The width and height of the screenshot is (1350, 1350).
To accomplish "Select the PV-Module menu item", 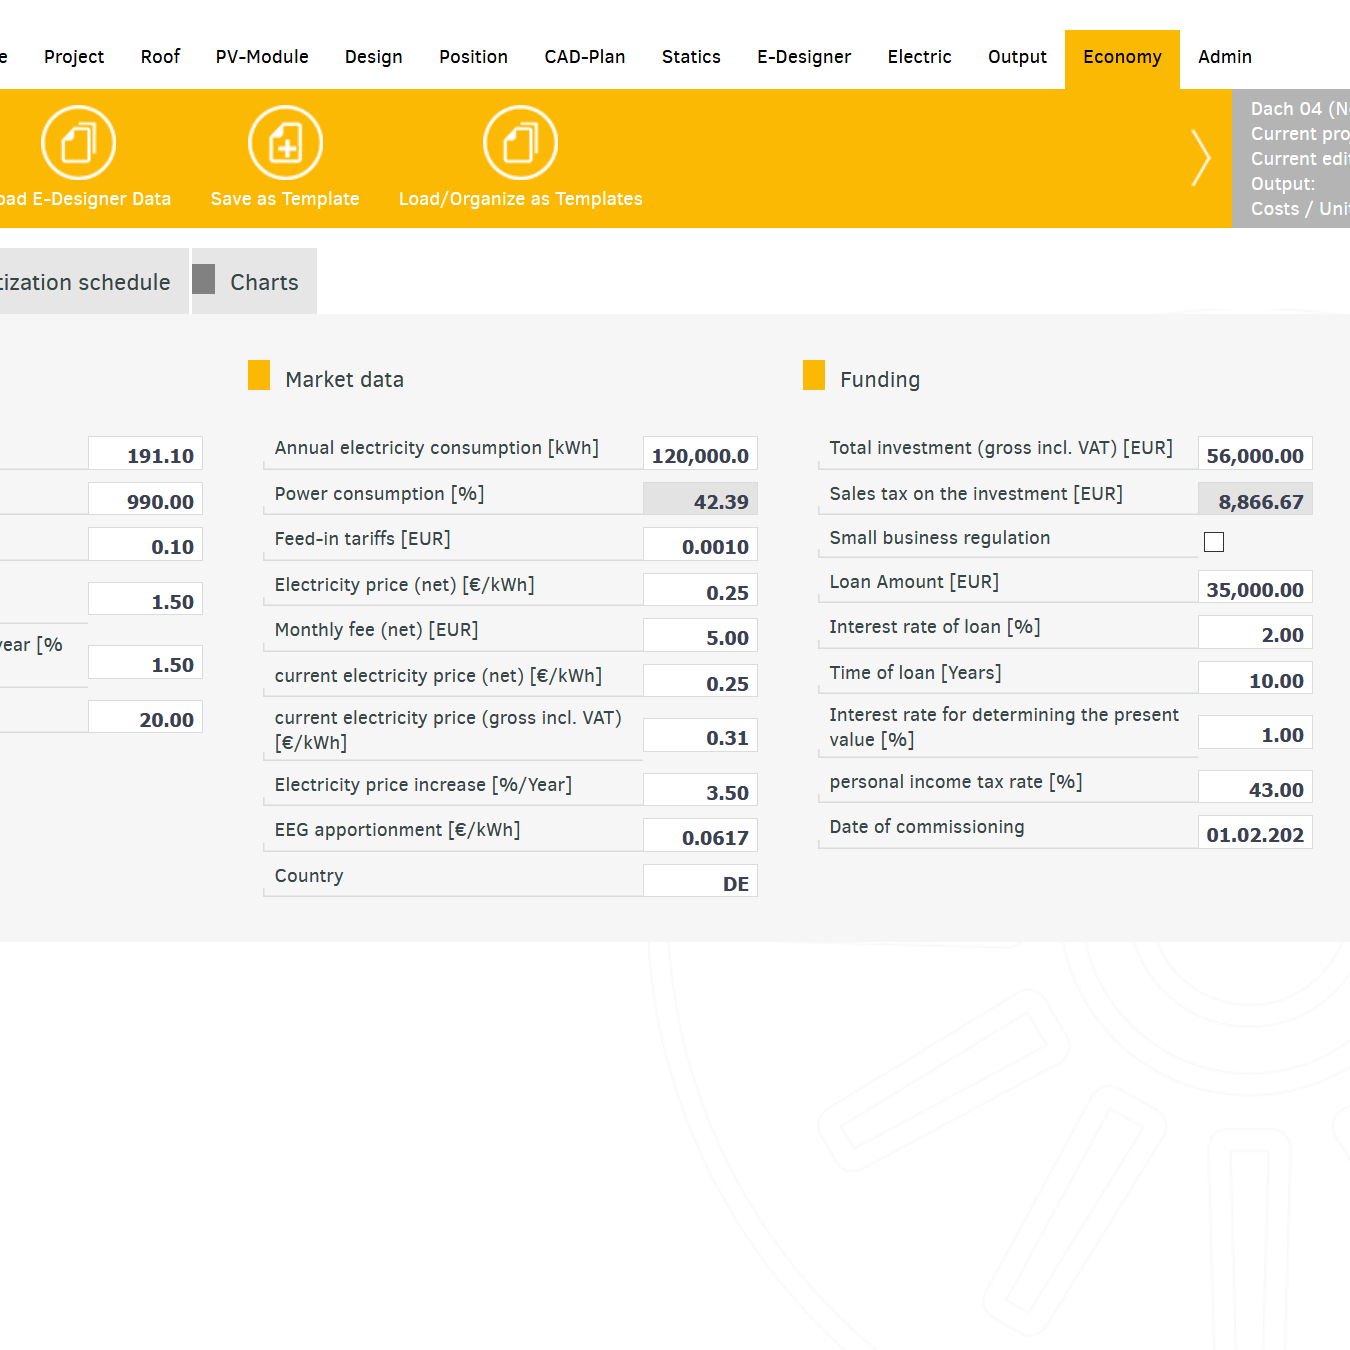I will pyautogui.click(x=262, y=57).
